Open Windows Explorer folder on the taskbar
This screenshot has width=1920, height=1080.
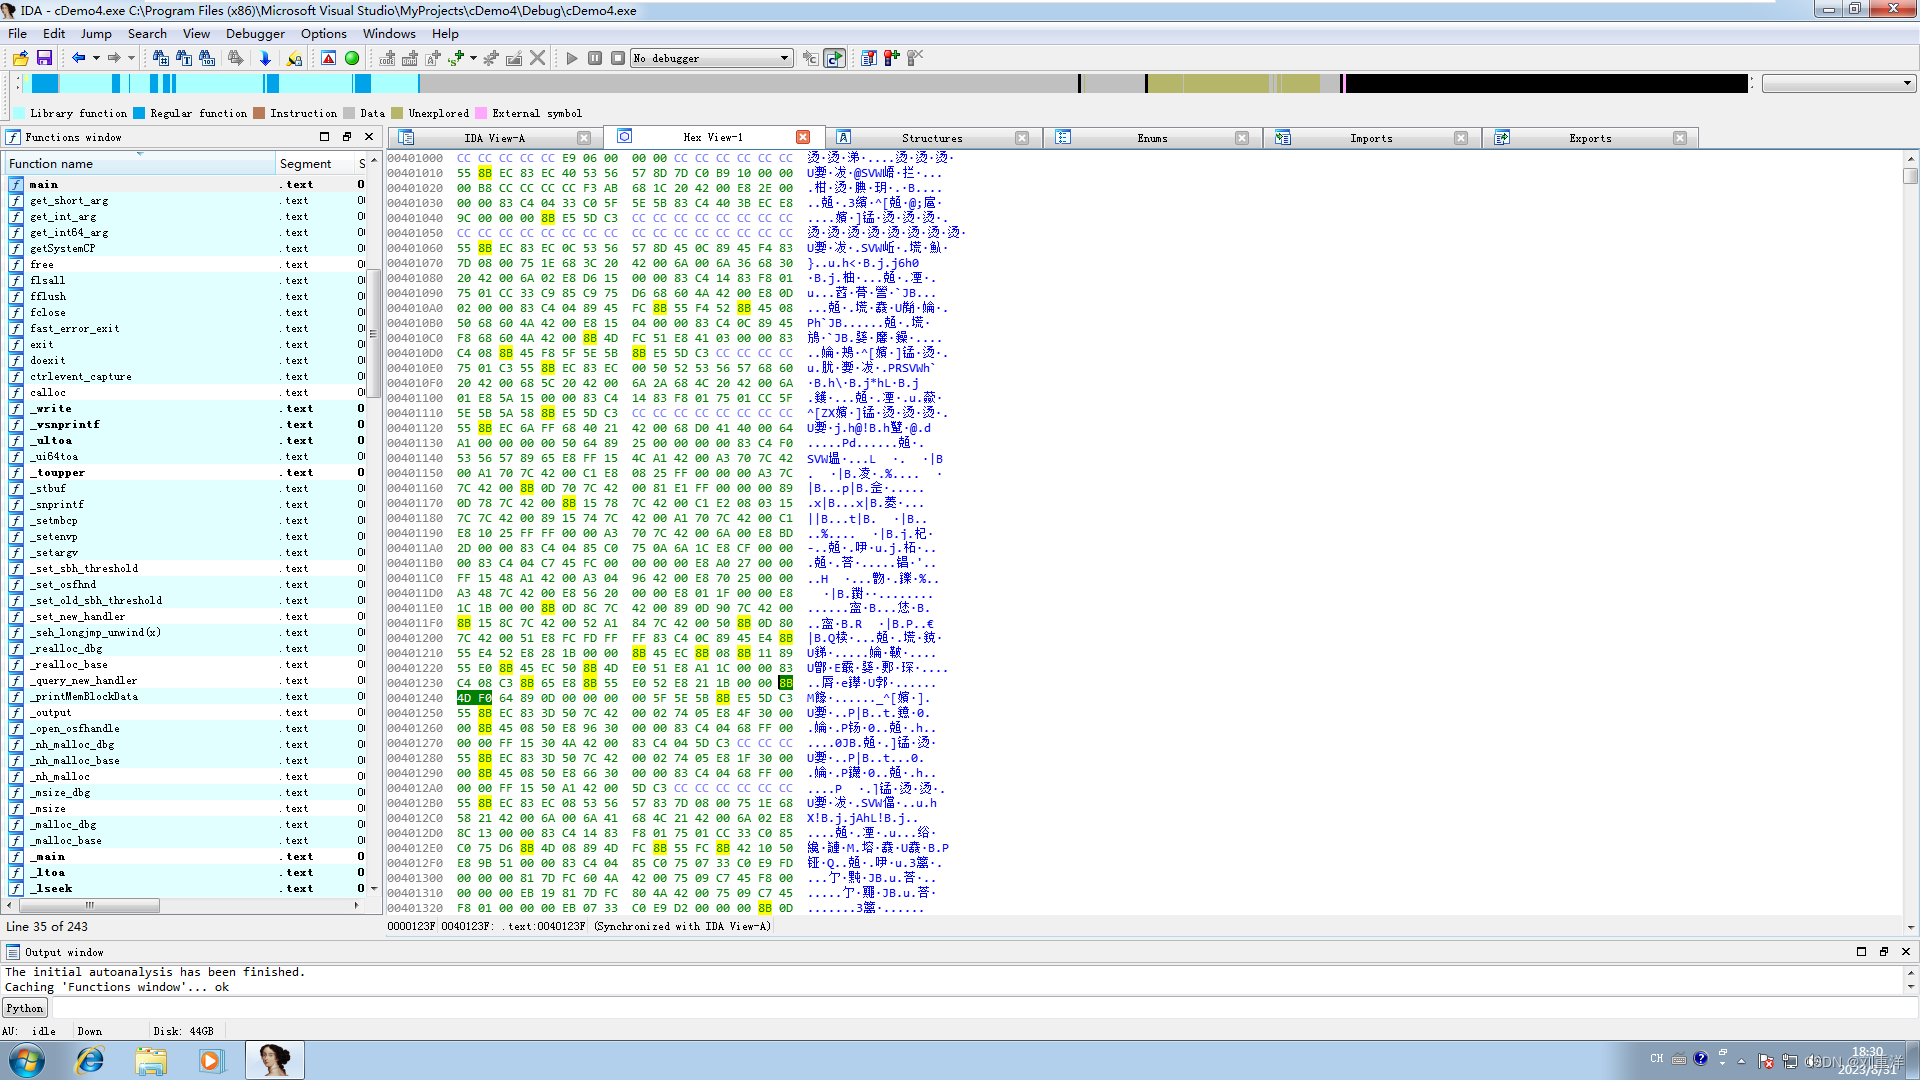(151, 1060)
